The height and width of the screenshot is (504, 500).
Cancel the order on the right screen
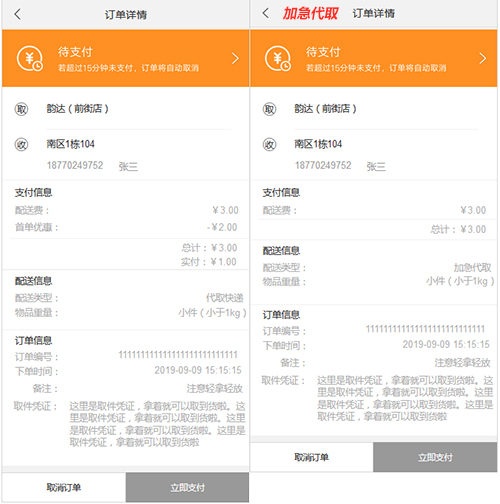312,457
